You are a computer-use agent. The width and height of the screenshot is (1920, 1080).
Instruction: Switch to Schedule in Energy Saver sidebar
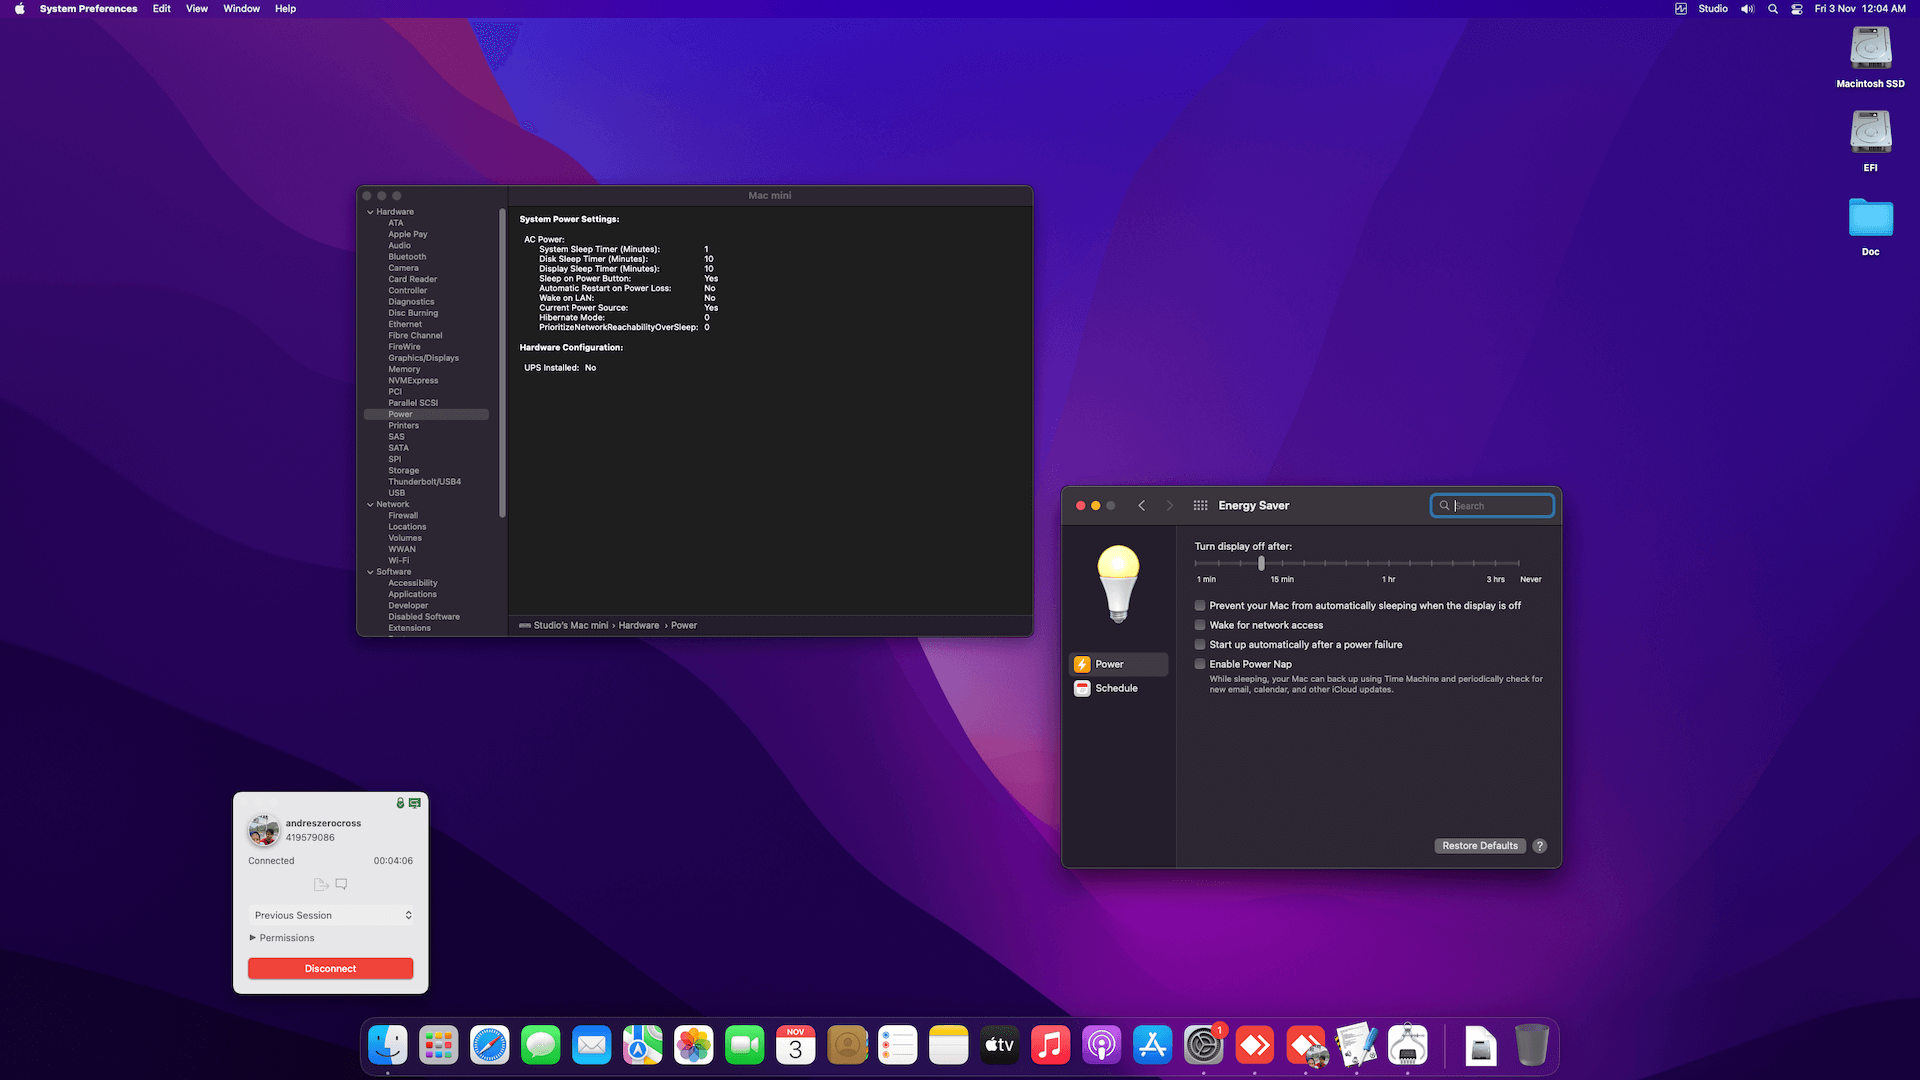(x=1119, y=688)
